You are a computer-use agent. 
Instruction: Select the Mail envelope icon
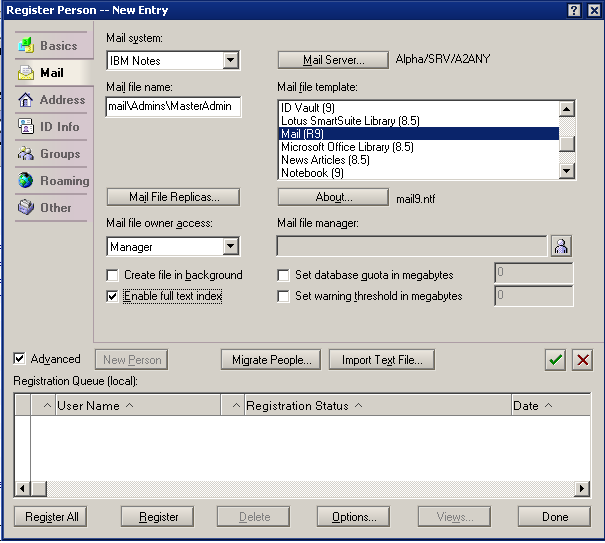point(25,73)
